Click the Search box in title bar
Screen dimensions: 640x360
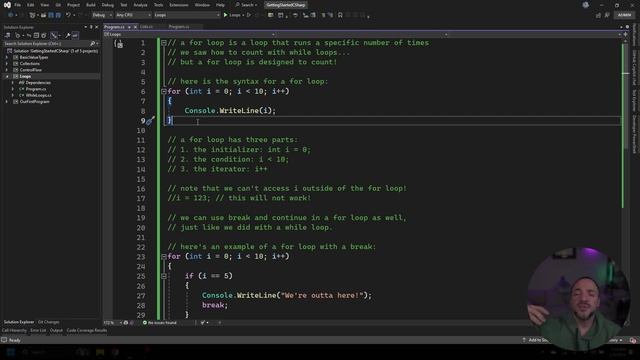coord(246,5)
